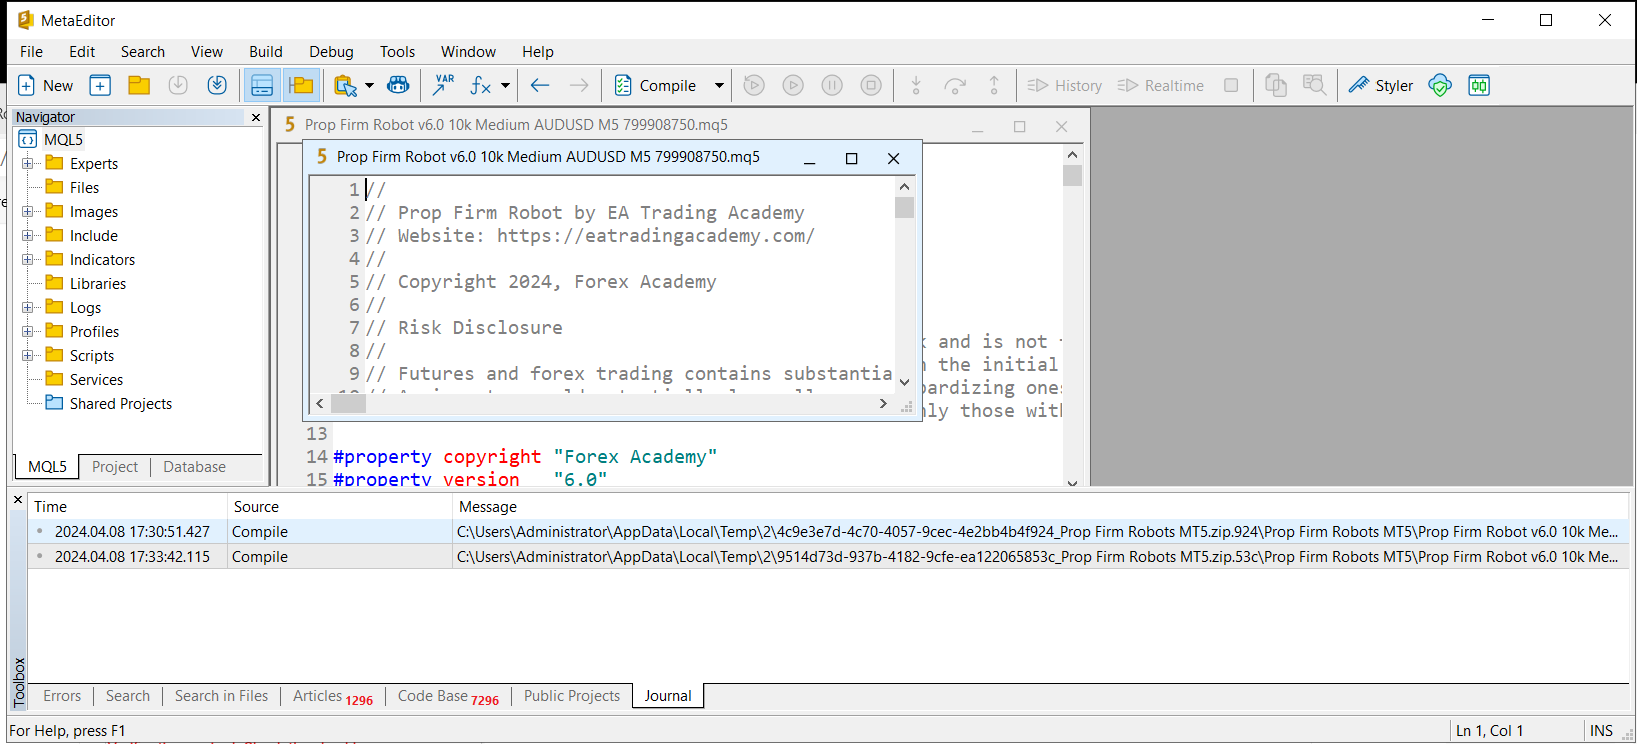Click the stop profiling square icon
Screen dimensions: 1637x744
1231,86
